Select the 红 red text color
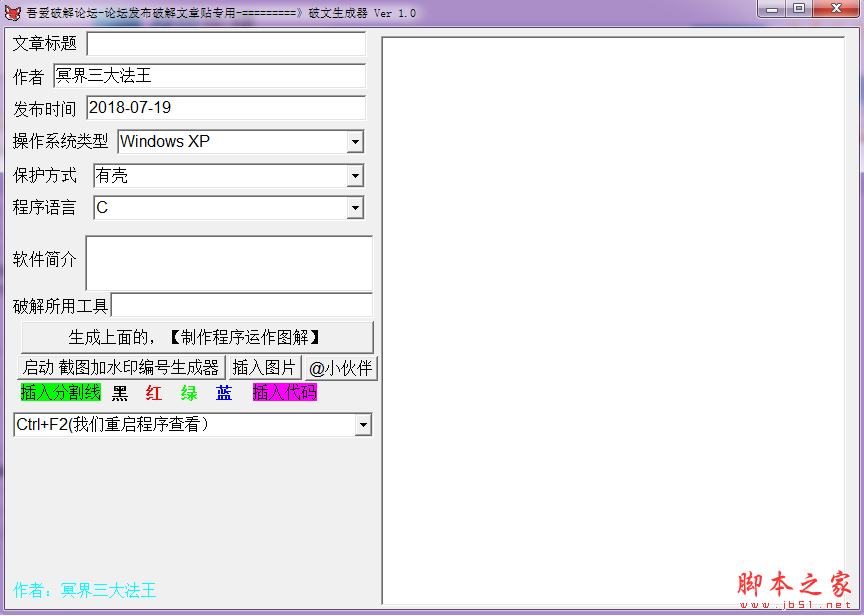This screenshot has height=616, width=864. tap(153, 393)
